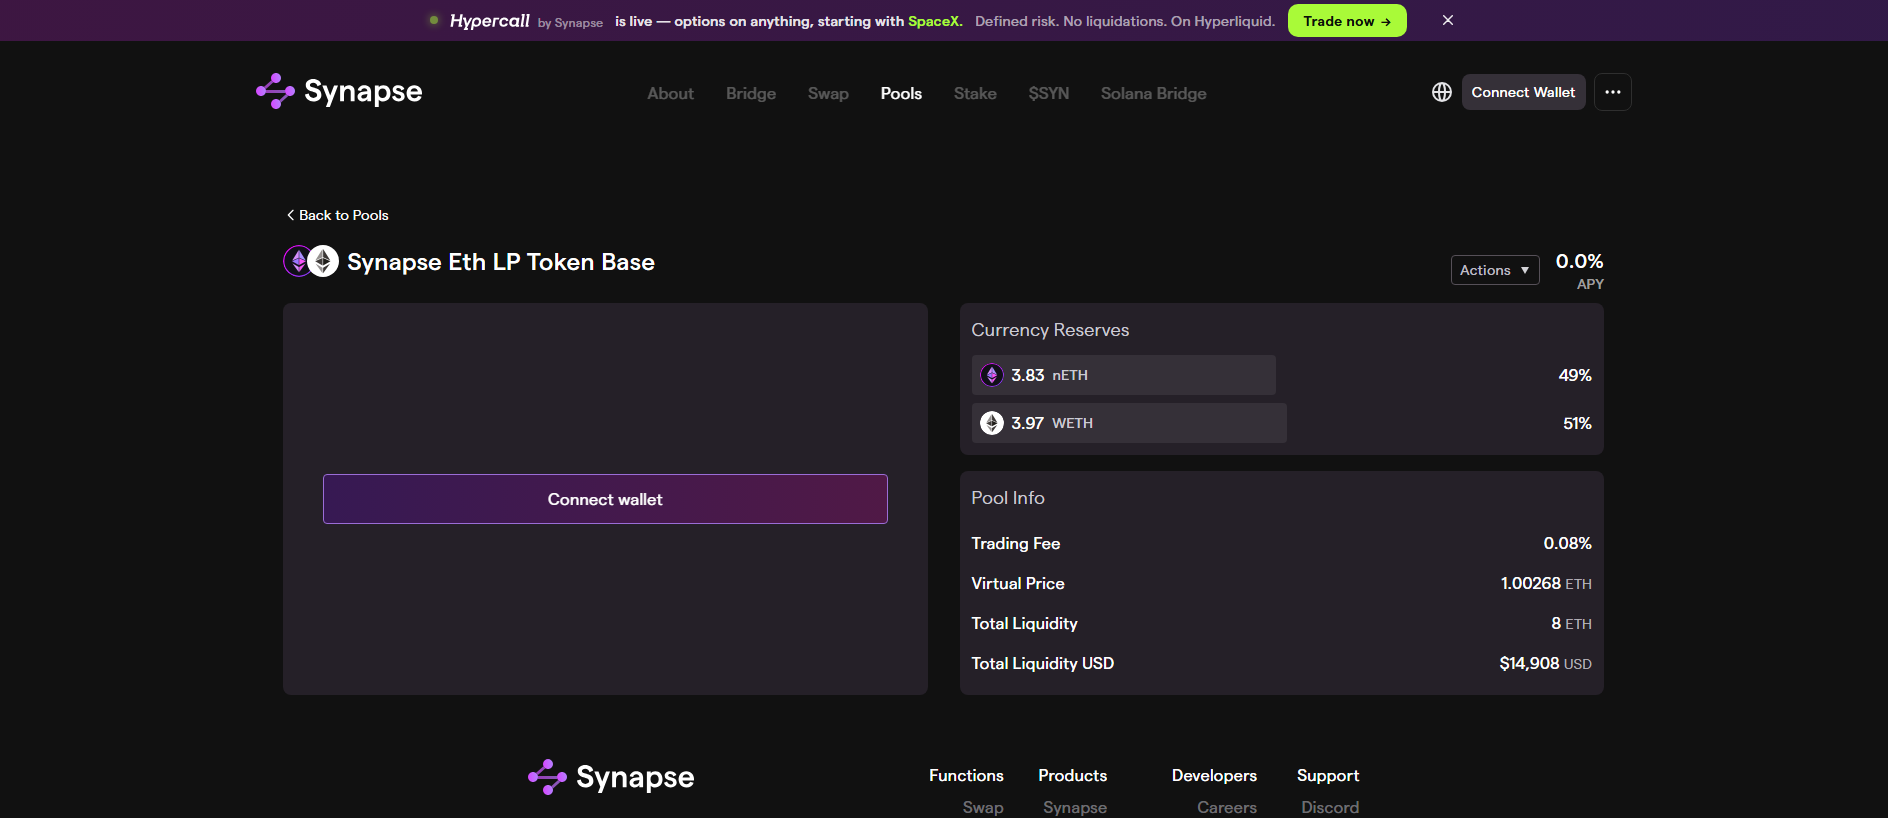Click the footer Support heading
The image size is (1888, 818).
tap(1328, 775)
